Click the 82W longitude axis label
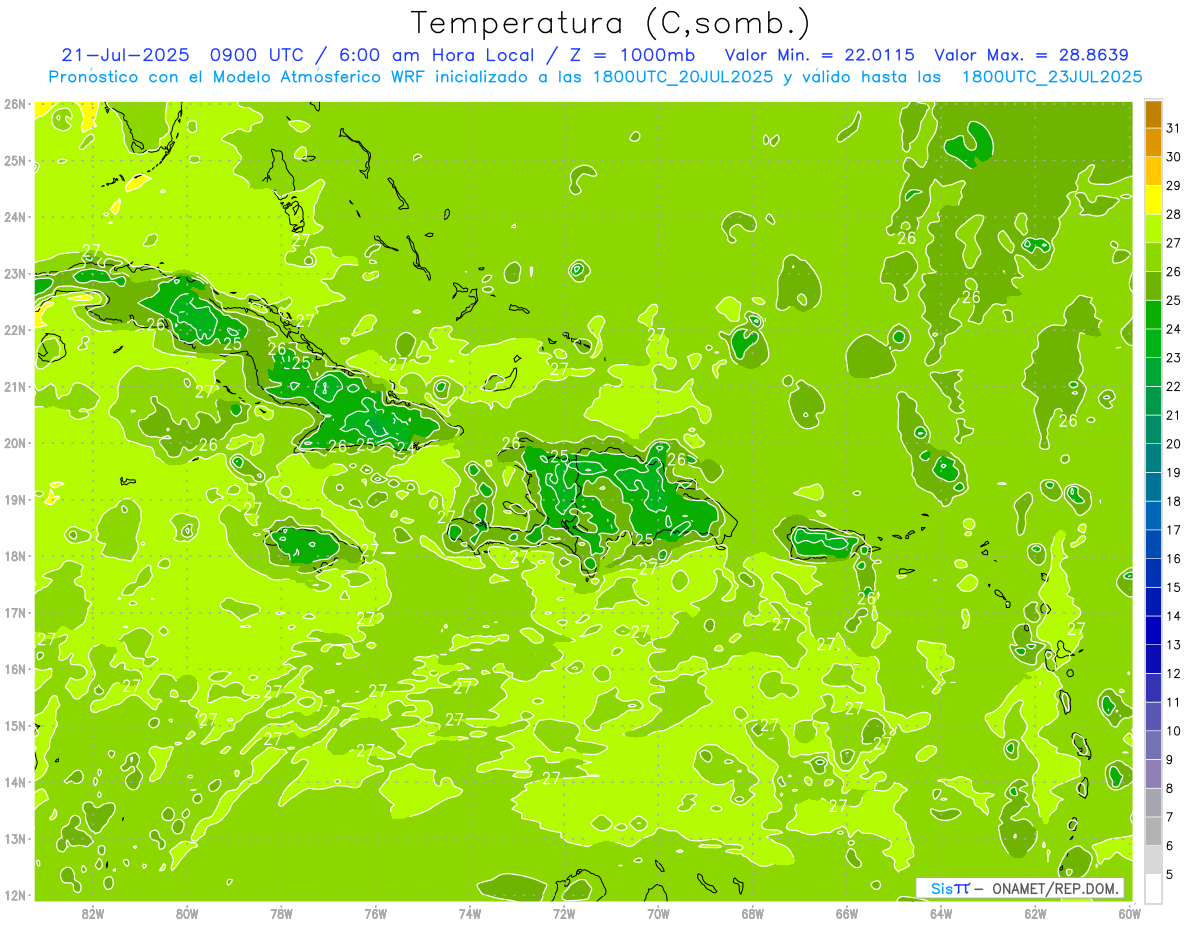This screenshot has width=1200, height=927. click(93, 913)
